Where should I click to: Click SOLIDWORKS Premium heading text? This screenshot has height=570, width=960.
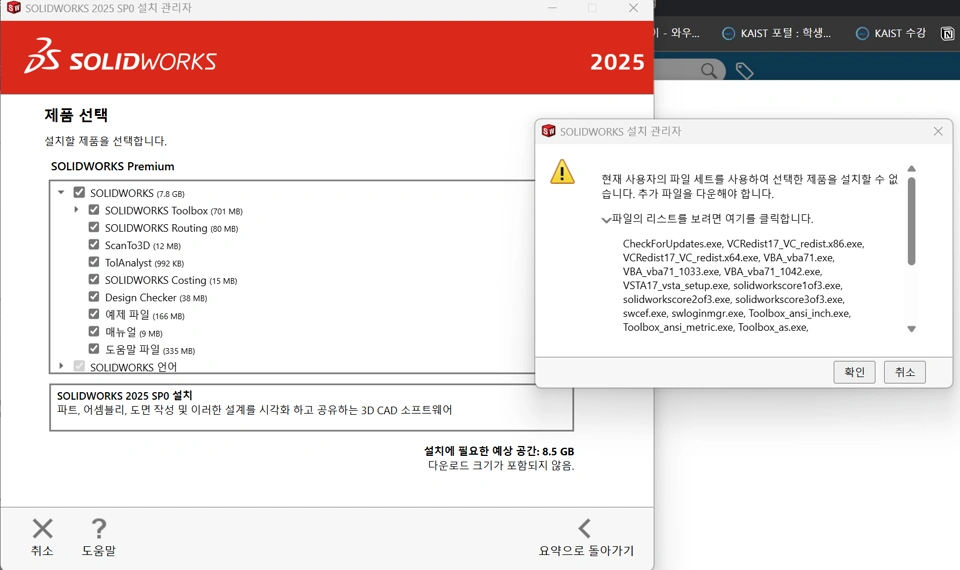tap(113, 166)
